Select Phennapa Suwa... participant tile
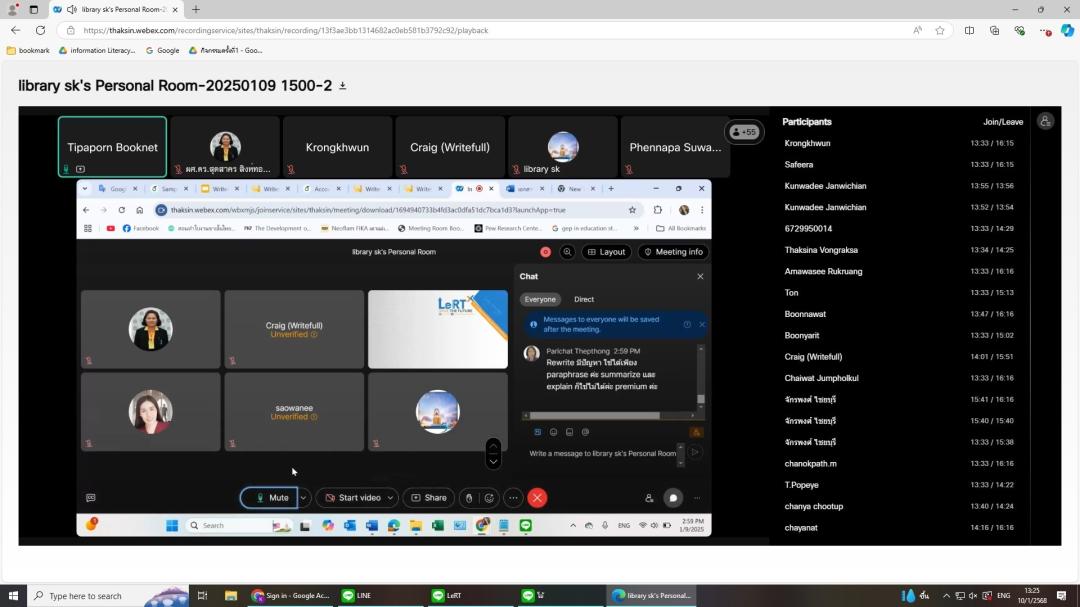 (675, 147)
